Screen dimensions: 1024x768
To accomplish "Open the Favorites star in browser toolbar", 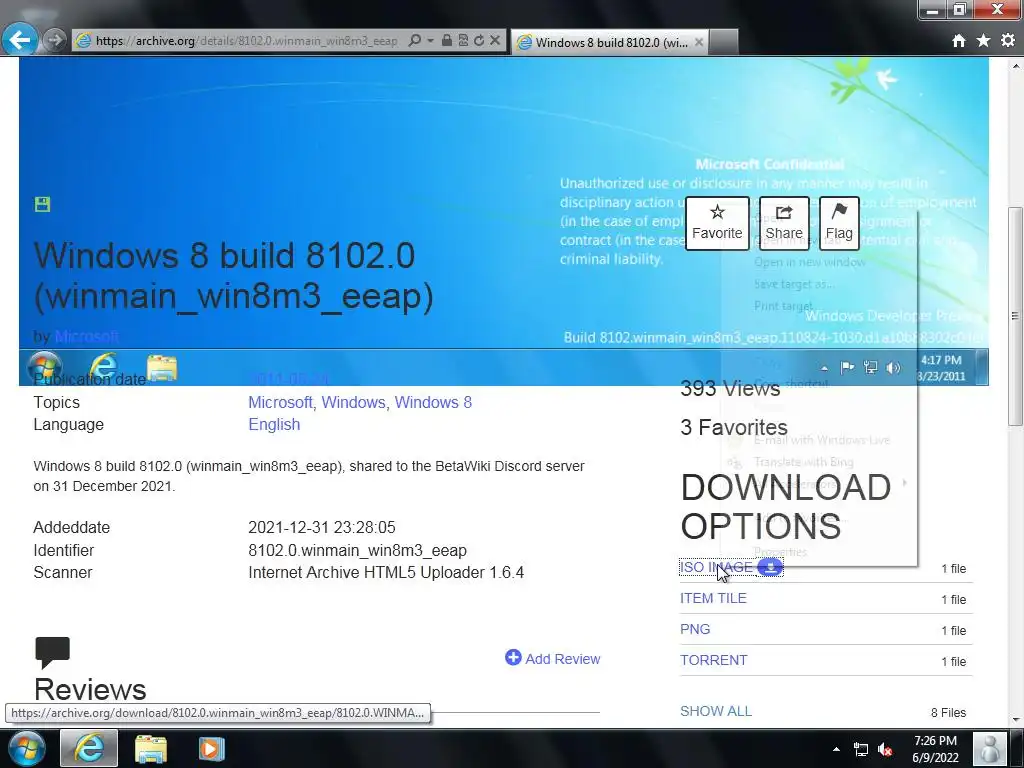I will click(983, 40).
